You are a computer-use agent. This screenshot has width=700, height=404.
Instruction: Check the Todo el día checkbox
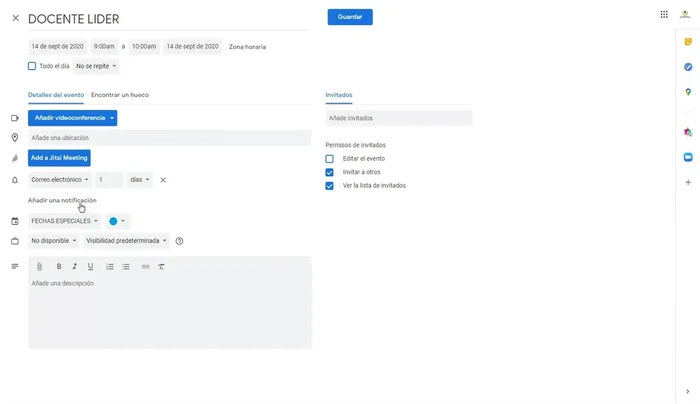pyautogui.click(x=32, y=66)
